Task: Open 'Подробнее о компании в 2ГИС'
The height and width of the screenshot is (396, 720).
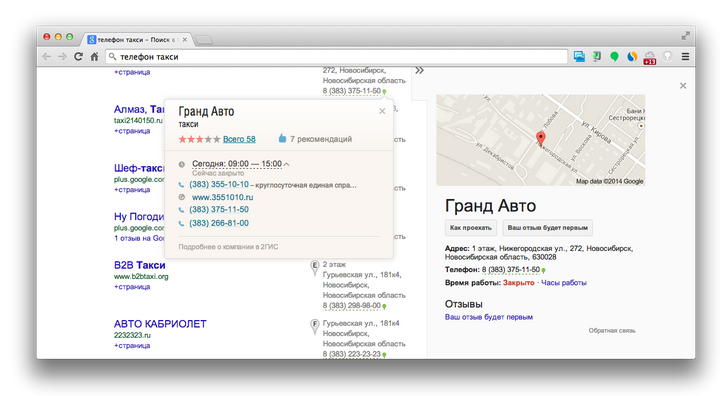Action: 228,247
